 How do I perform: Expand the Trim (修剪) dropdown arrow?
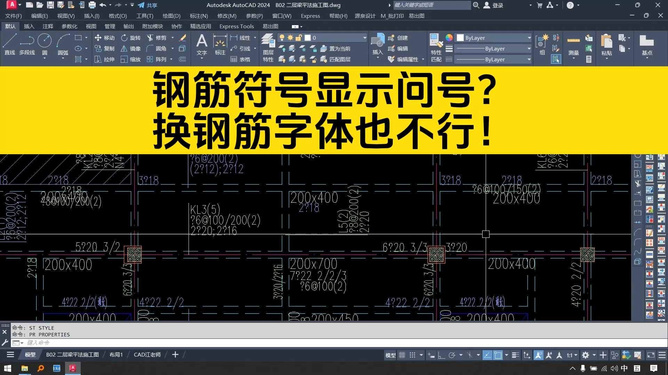point(173,38)
